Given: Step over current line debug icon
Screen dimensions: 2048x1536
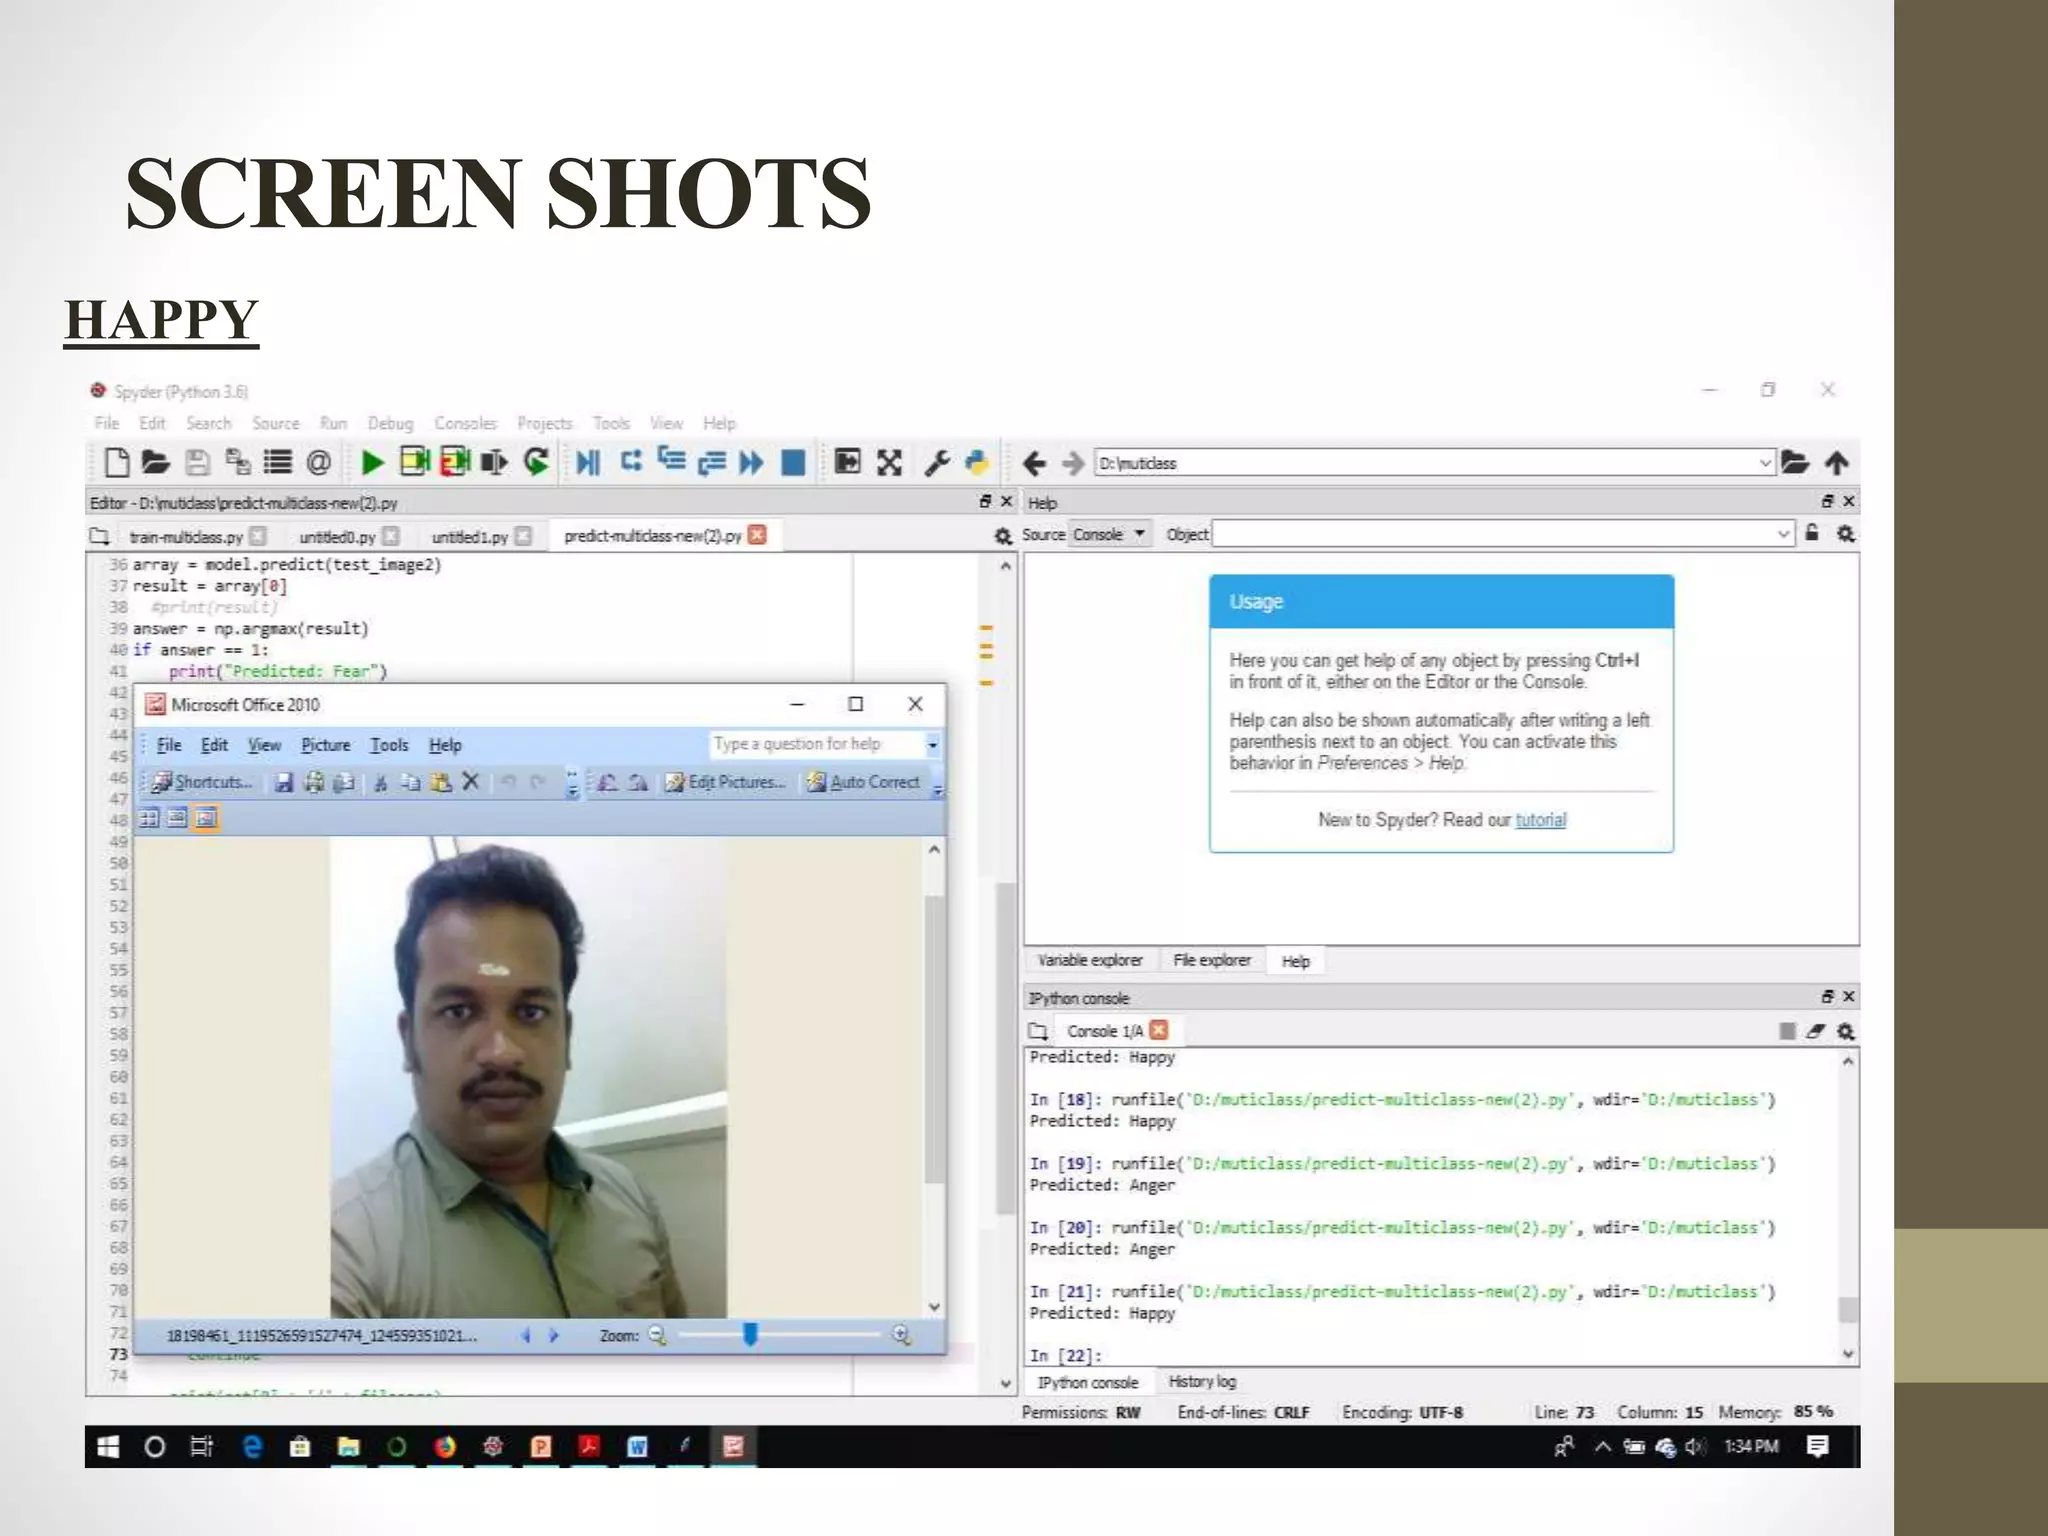Looking at the screenshot, I should point(630,461).
